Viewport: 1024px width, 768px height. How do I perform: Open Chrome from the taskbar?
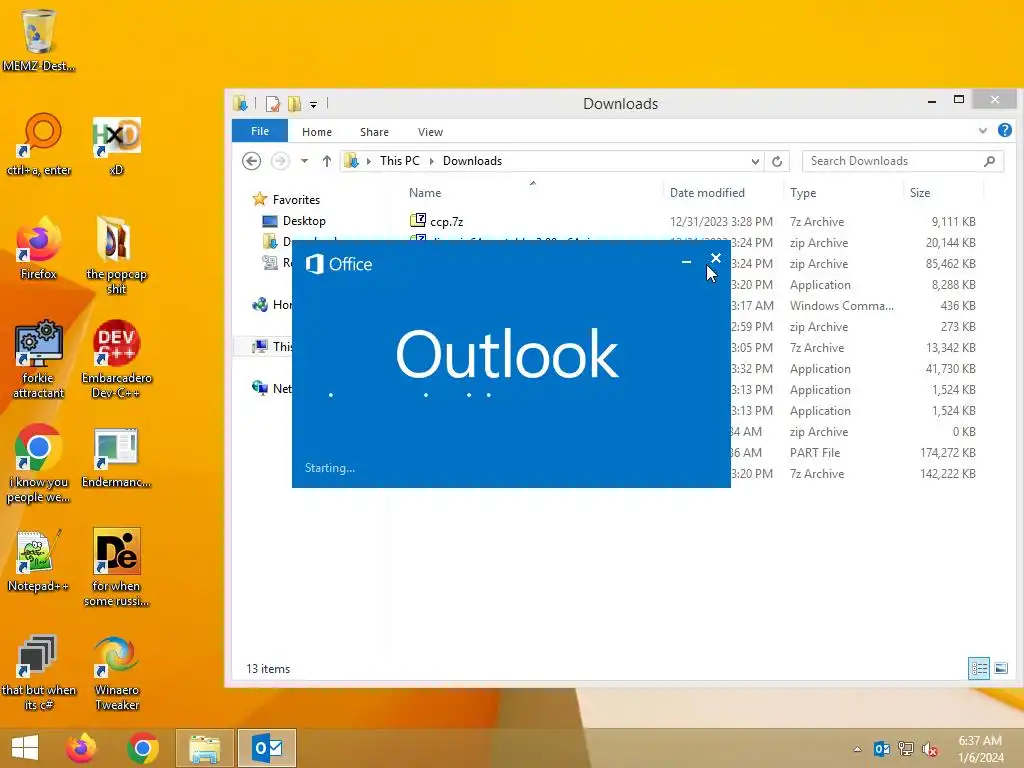click(x=142, y=748)
